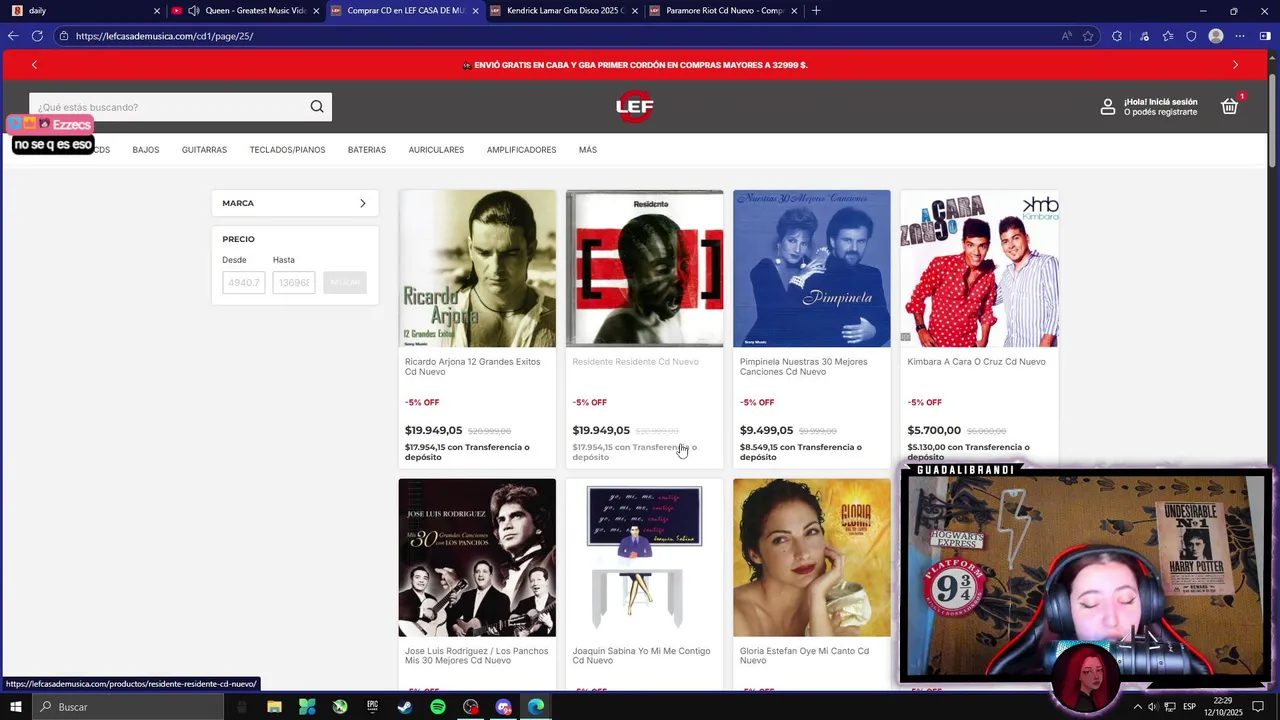Open Residente Residente Cd Nuevo link
The width and height of the screenshot is (1280, 720).
click(635, 362)
